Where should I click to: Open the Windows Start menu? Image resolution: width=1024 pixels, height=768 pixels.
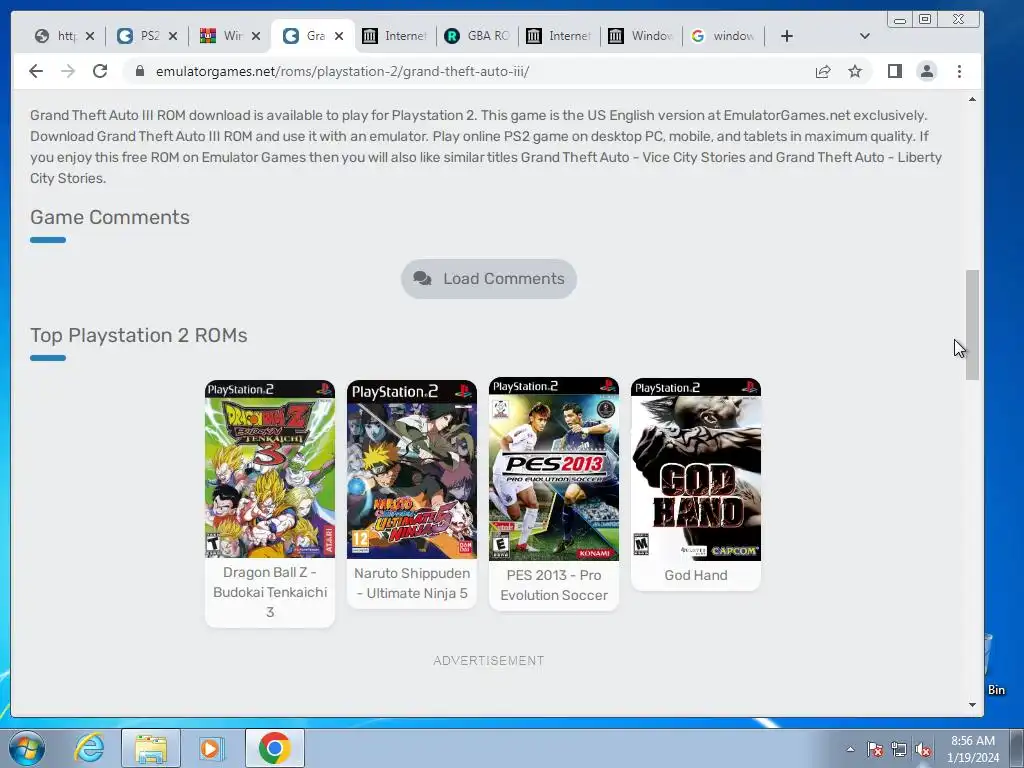(x=27, y=748)
